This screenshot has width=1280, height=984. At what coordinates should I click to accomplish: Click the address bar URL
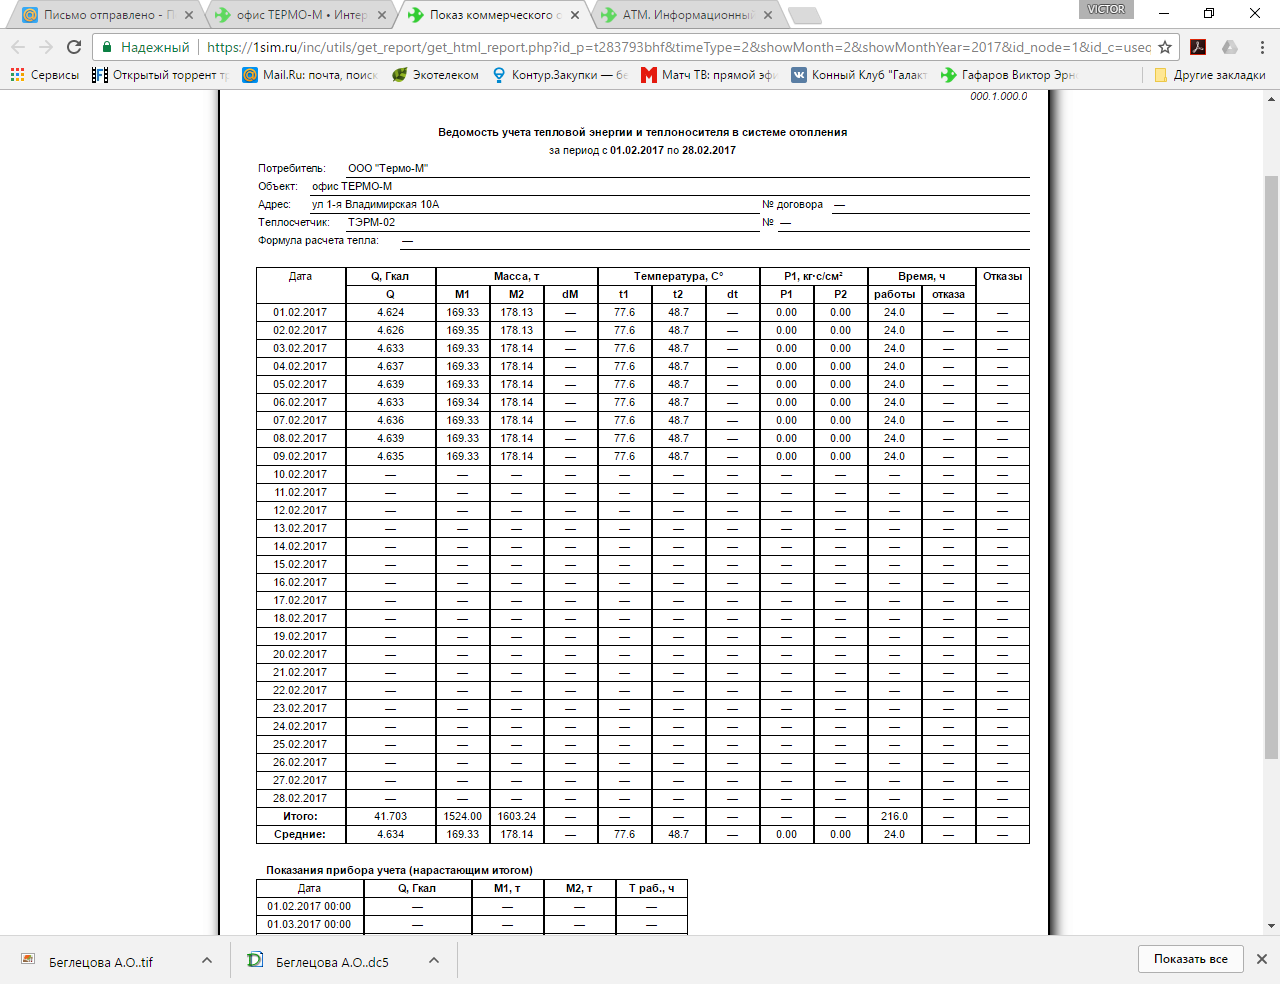point(678,47)
